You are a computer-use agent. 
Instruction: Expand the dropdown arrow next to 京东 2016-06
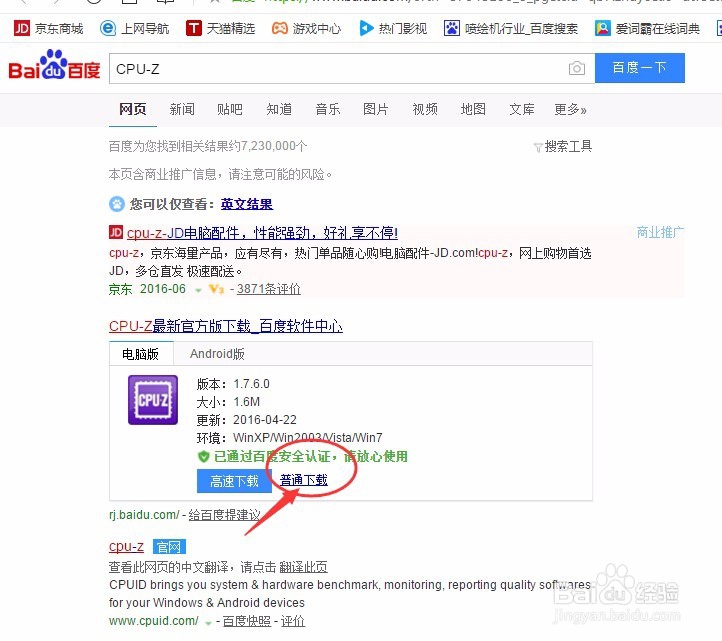point(198,290)
